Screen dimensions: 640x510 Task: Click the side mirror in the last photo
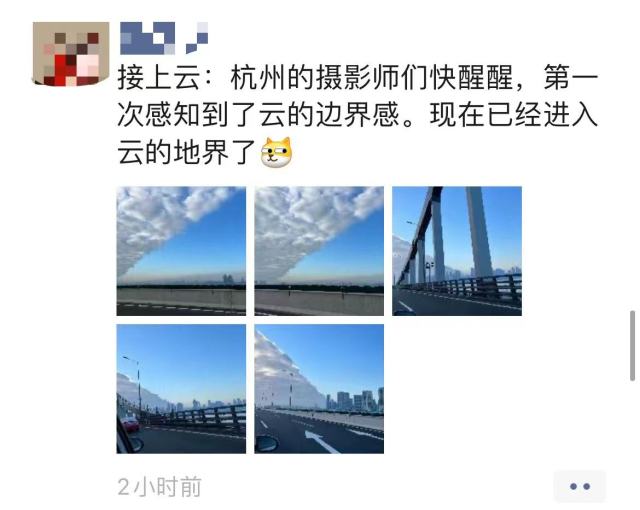tap(267, 444)
